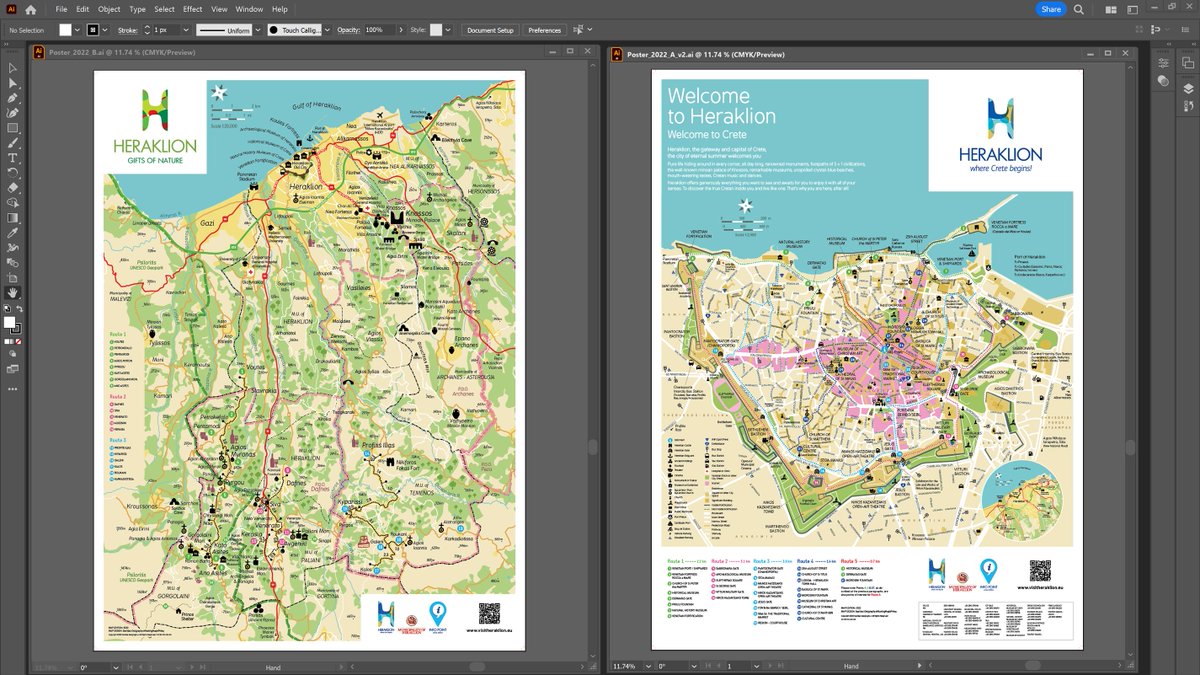Go to Illustrator Home screen
The height and width of the screenshot is (675, 1200).
31,9
